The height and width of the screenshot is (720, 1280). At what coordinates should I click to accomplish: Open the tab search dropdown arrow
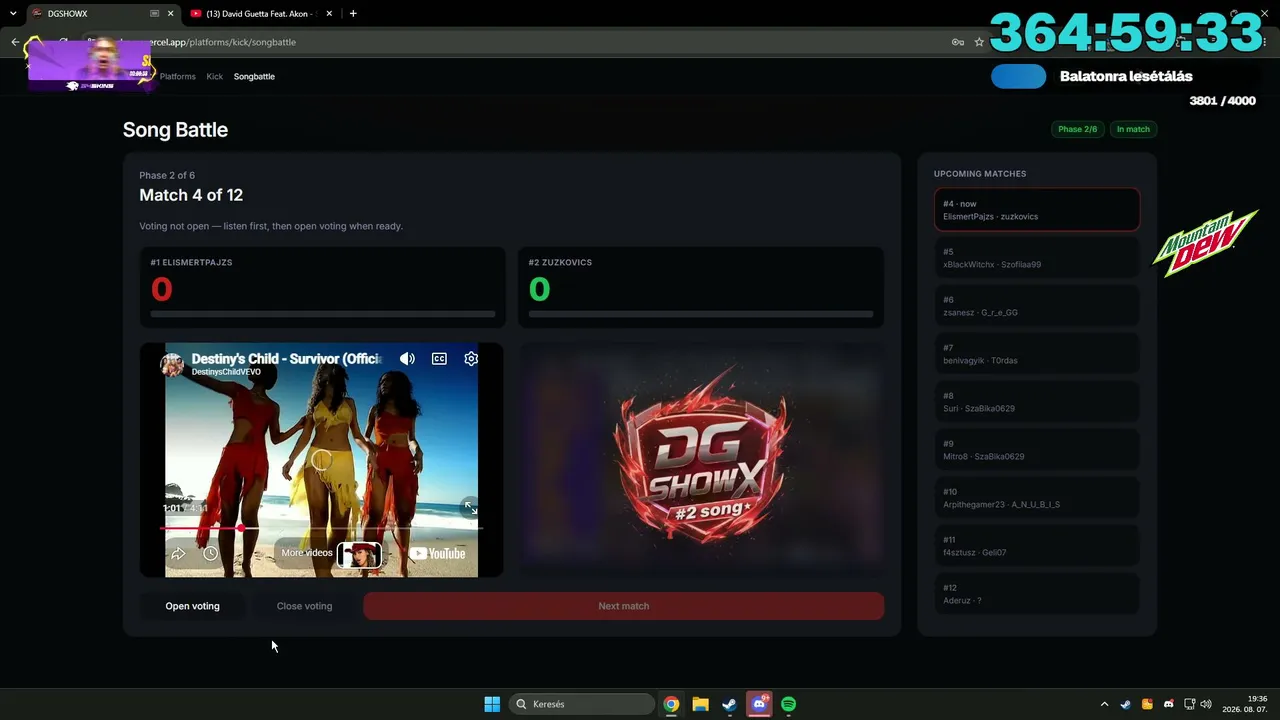click(x=13, y=14)
